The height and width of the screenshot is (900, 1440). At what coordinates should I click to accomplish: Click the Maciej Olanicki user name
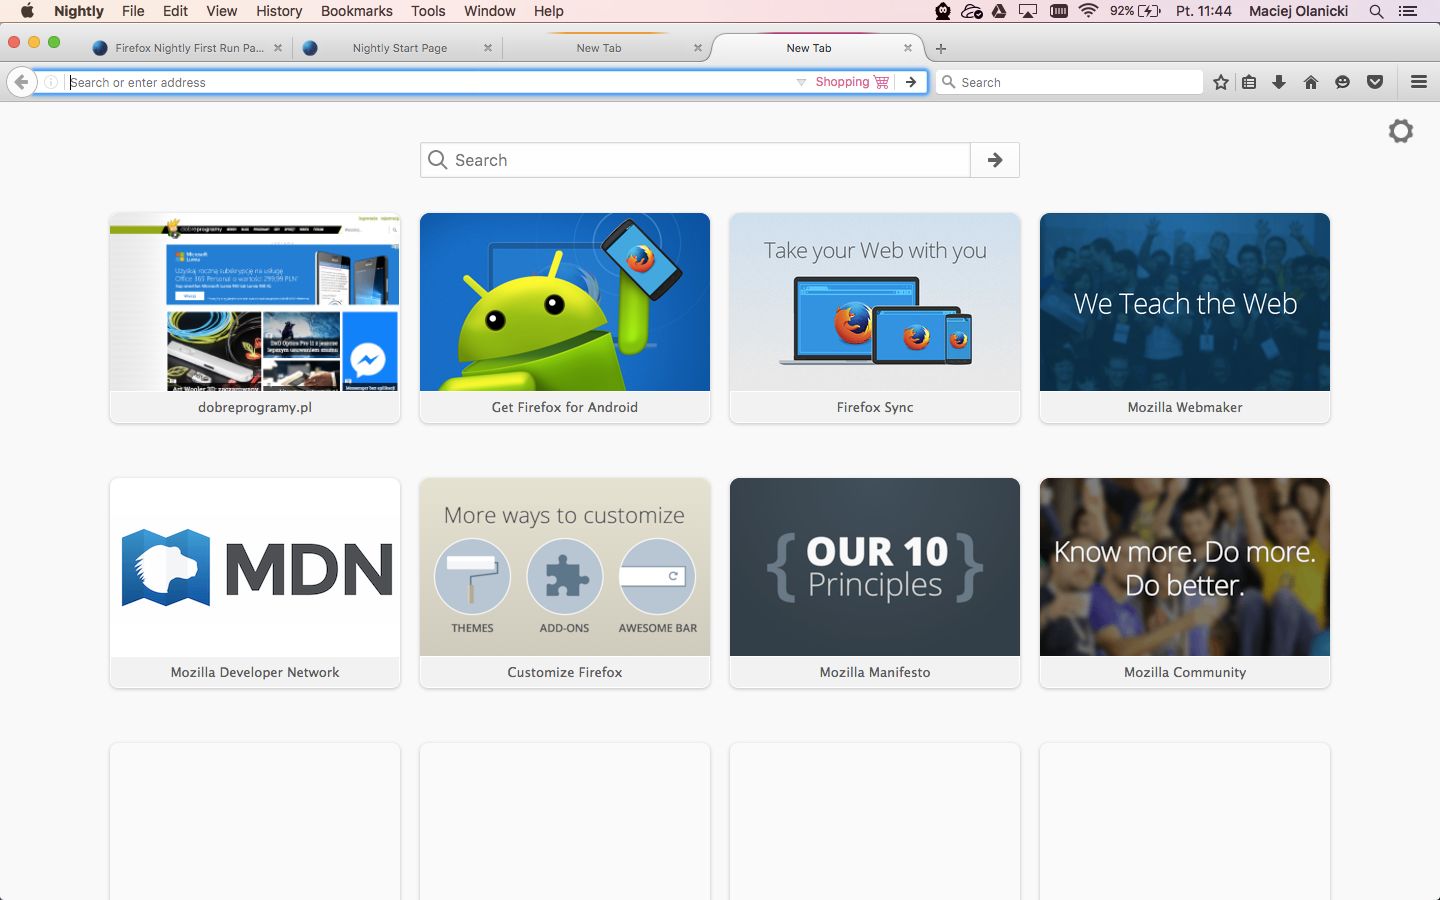pos(1298,11)
